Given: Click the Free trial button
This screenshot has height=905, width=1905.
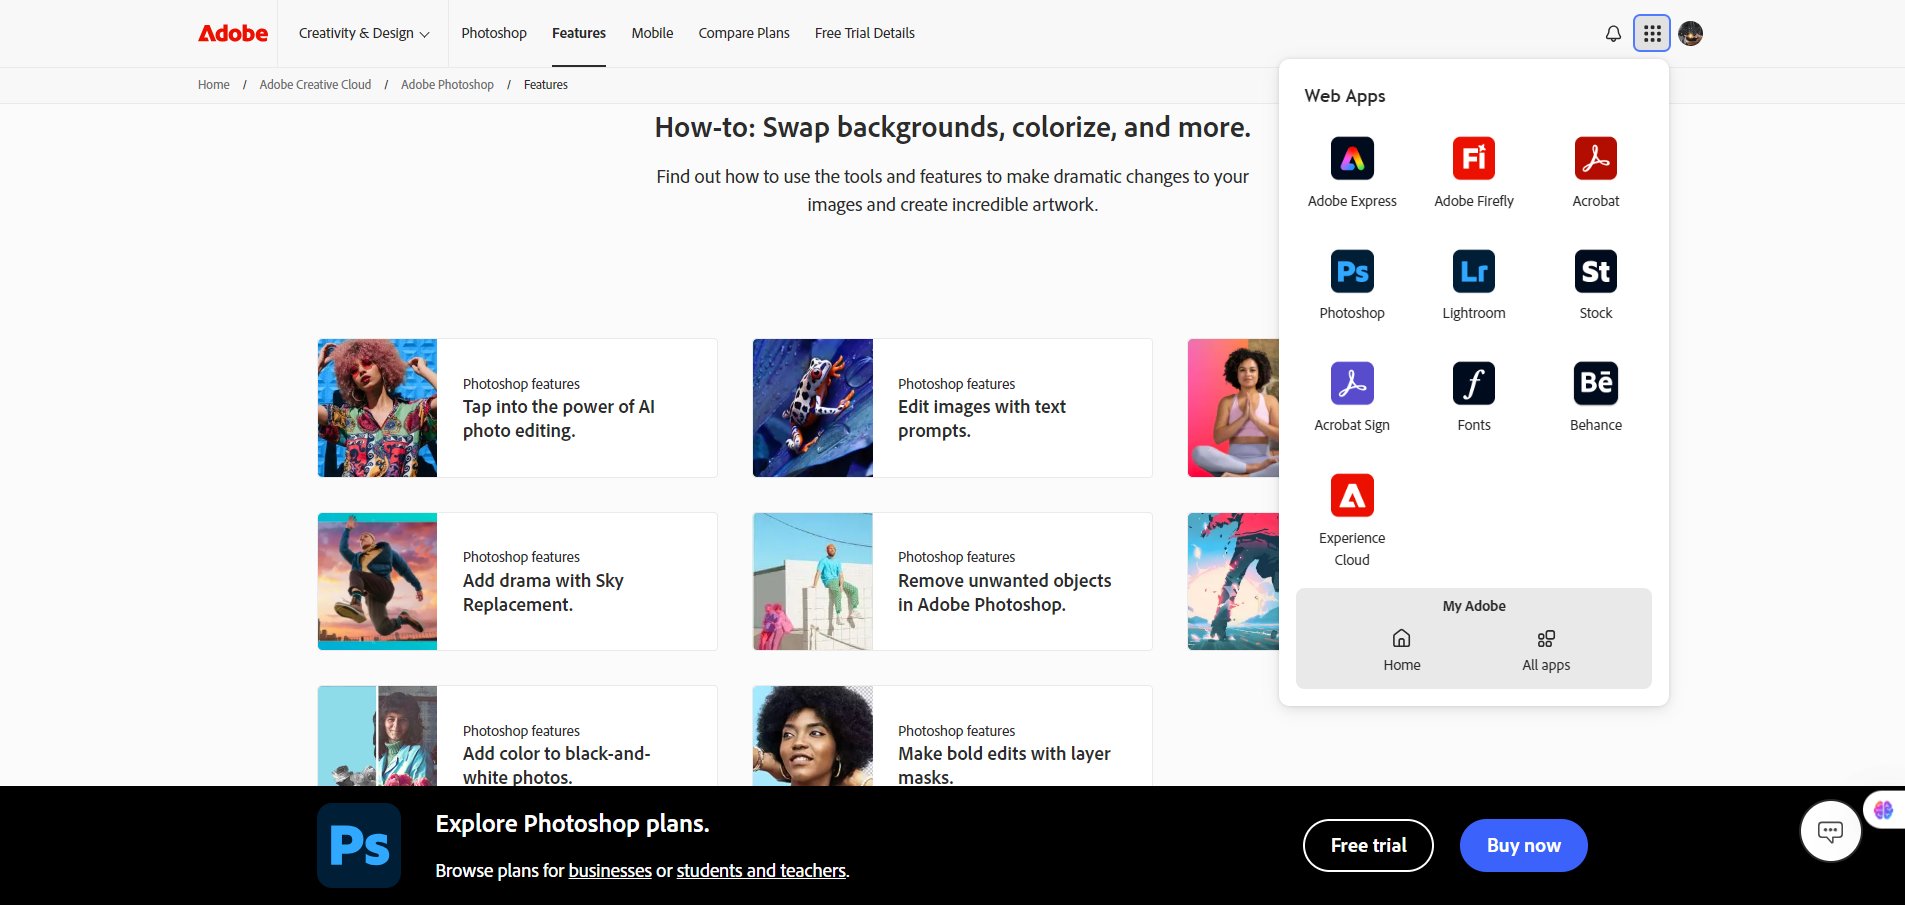Looking at the screenshot, I should [1368, 846].
